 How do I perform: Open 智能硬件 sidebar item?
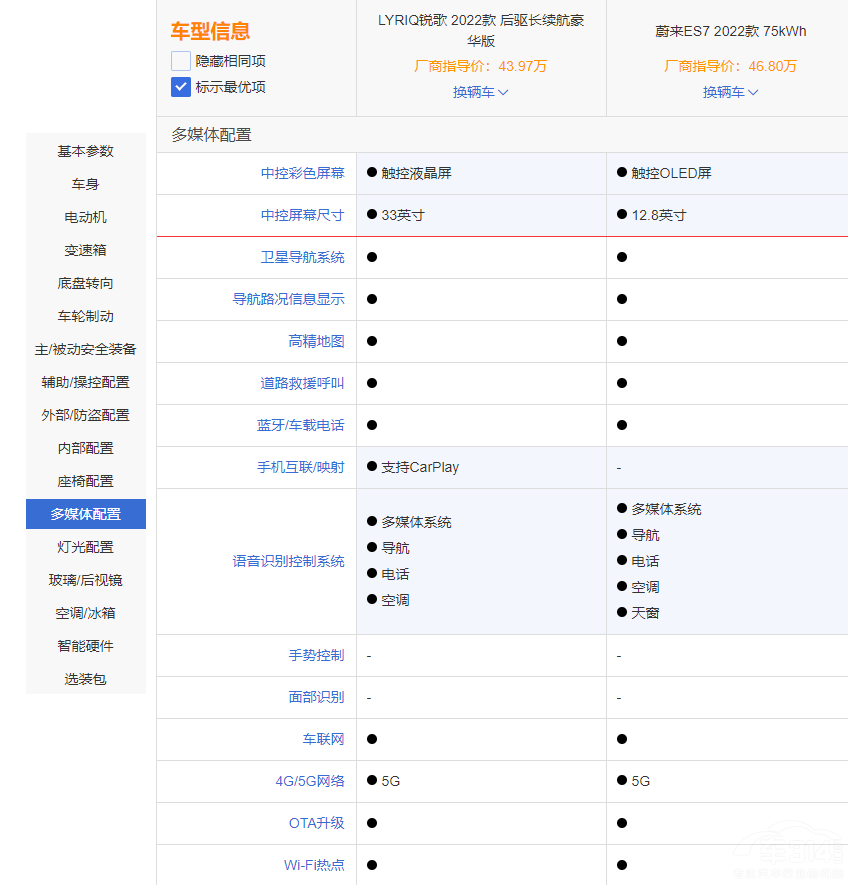(86, 646)
